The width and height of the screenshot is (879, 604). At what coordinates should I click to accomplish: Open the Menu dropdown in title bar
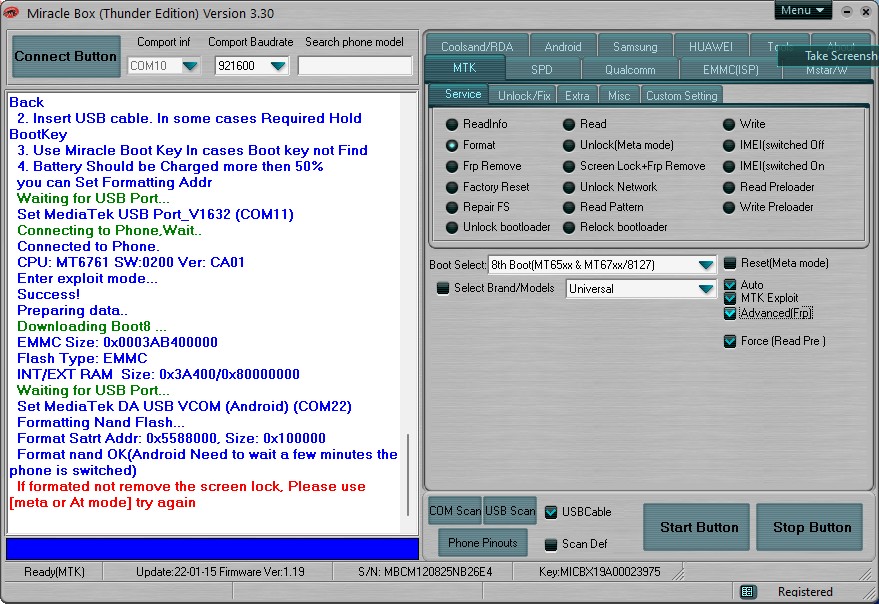(803, 11)
